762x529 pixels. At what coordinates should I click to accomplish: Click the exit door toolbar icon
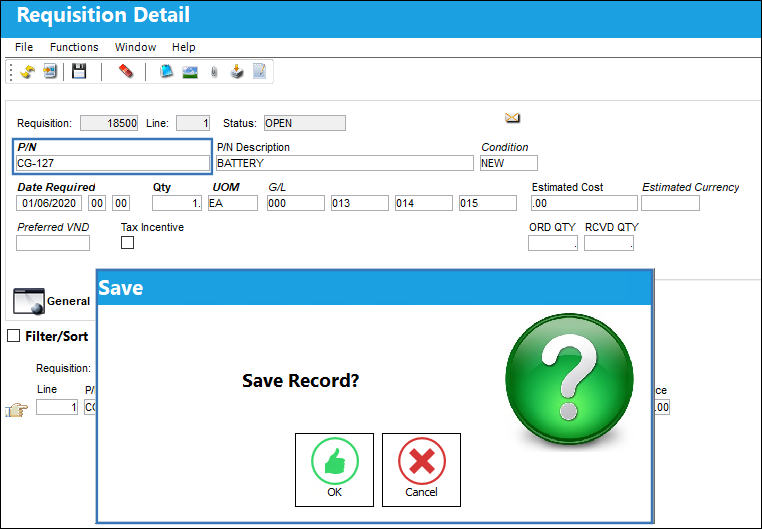click(x=50, y=71)
